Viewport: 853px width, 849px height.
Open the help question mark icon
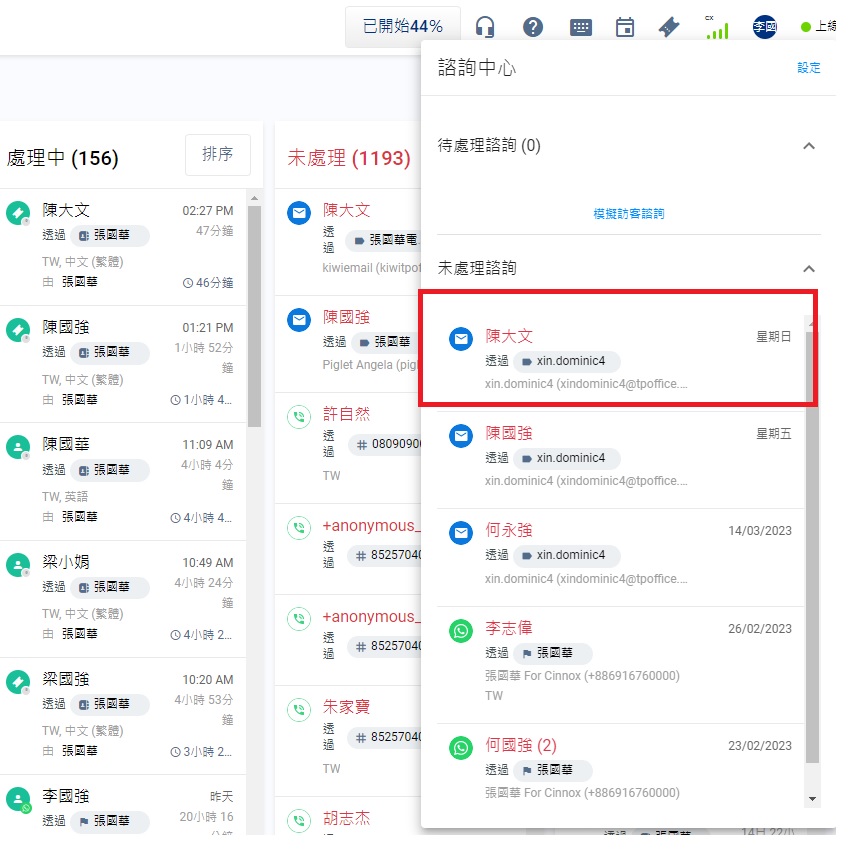click(x=533, y=27)
